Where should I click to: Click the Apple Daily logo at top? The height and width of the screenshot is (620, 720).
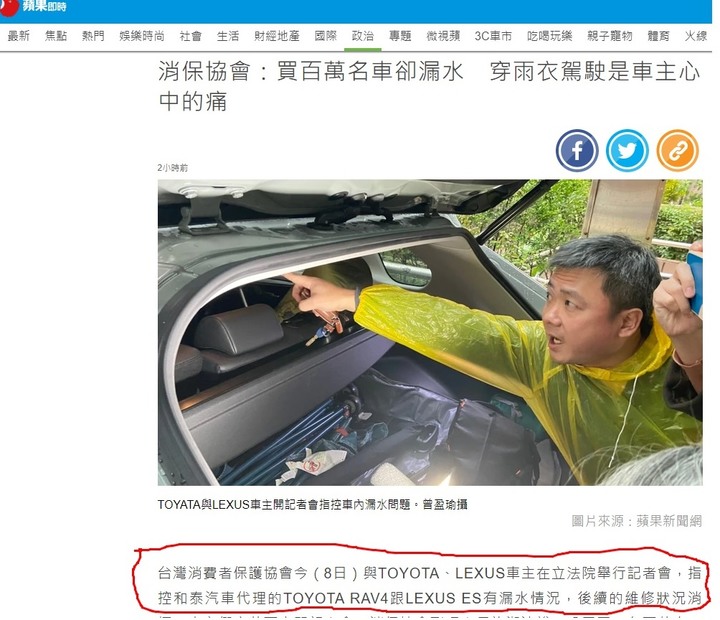(x=33, y=6)
